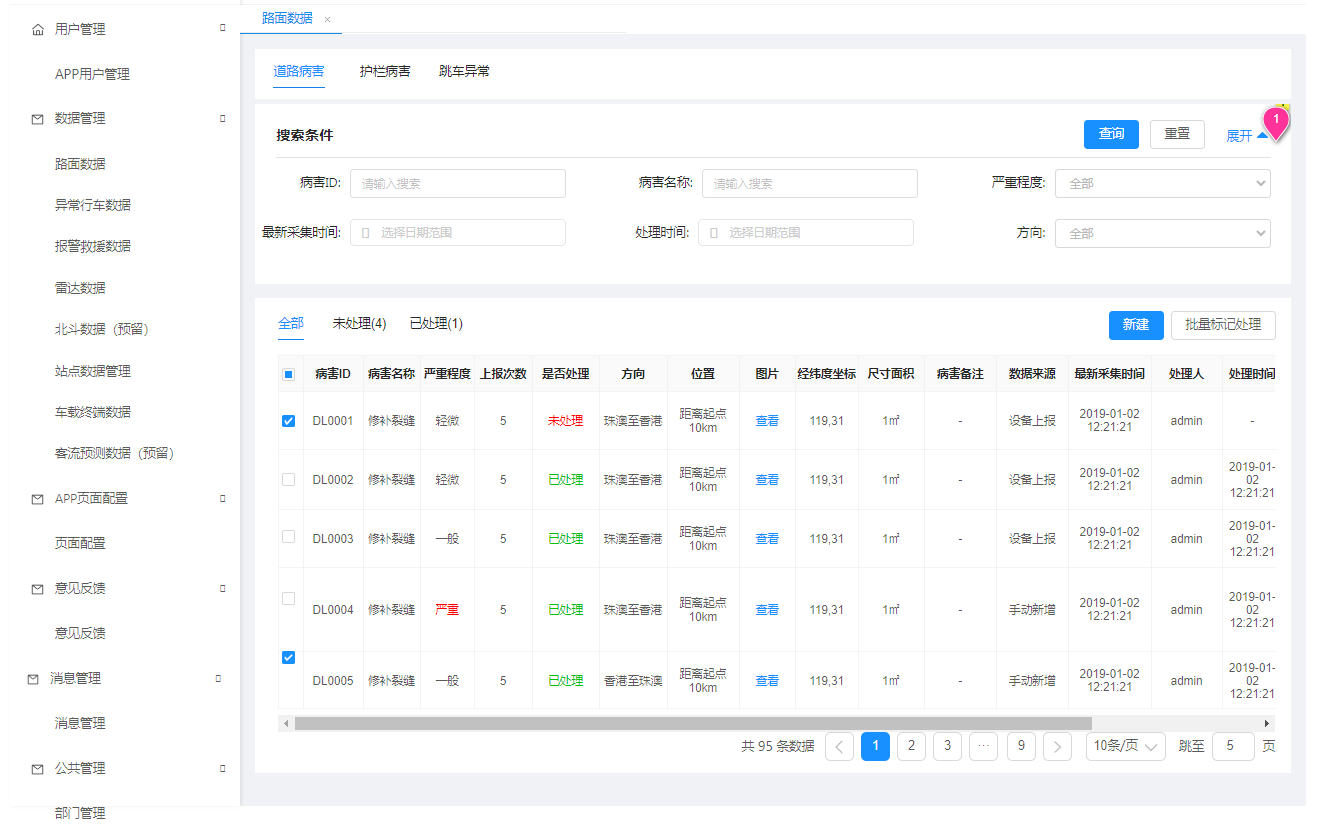Check the checkbox for row DL0004
Image resolution: width=1327 pixels, height=829 pixels.
point(288,598)
